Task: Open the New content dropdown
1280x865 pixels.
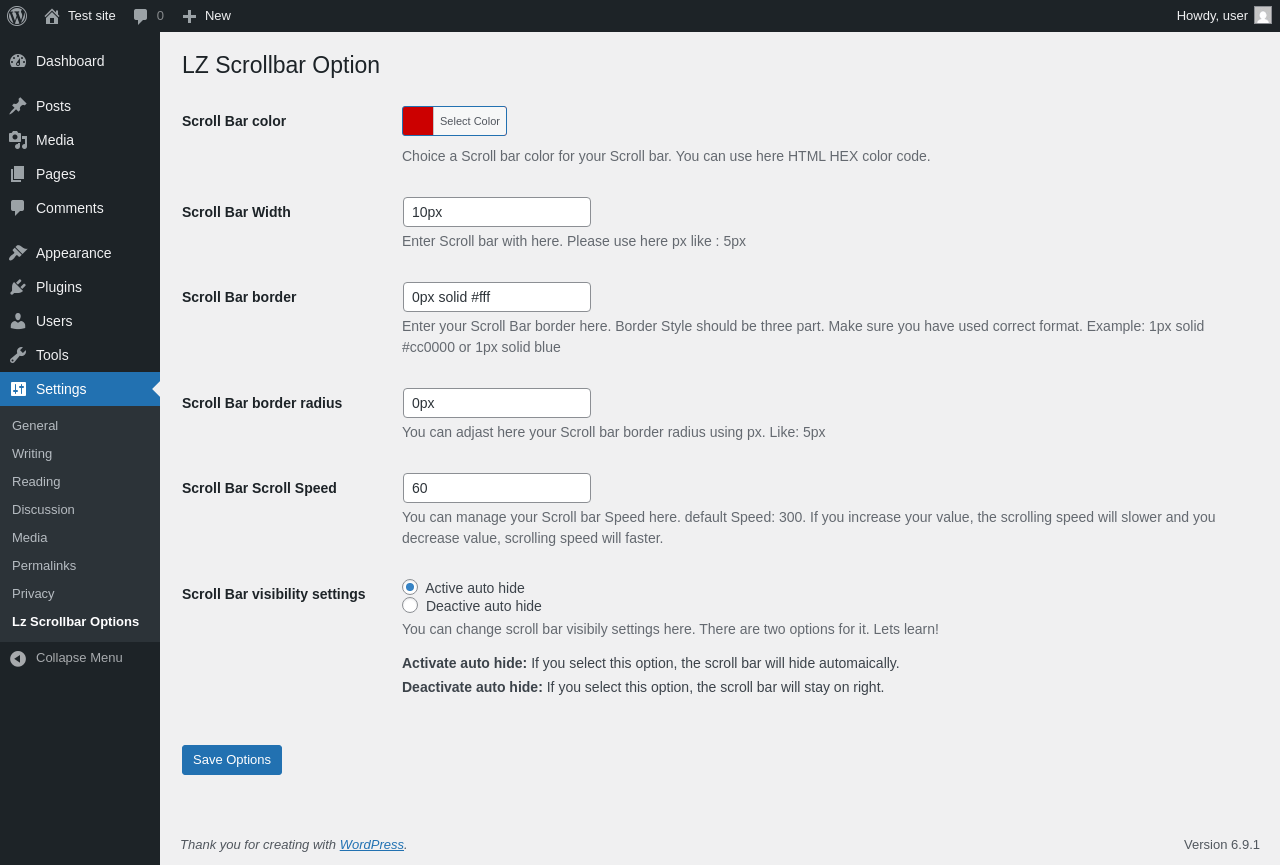Action: pos(206,16)
